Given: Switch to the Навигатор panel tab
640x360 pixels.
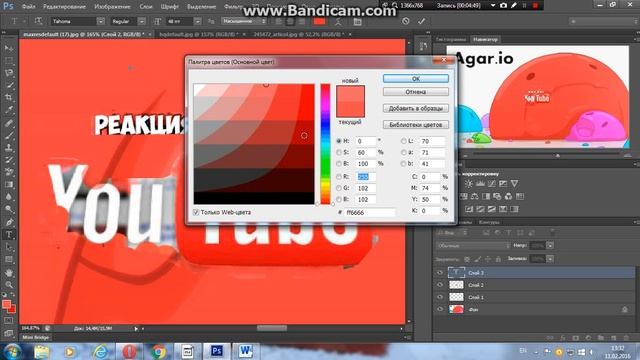Looking at the screenshot, I should coord(485,40).
